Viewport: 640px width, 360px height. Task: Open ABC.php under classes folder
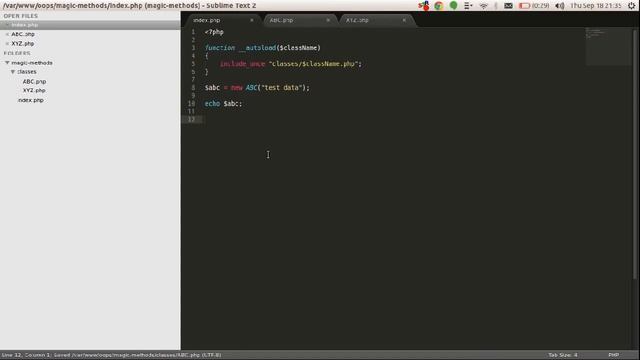pyautogui.click(x=34, y=82)
